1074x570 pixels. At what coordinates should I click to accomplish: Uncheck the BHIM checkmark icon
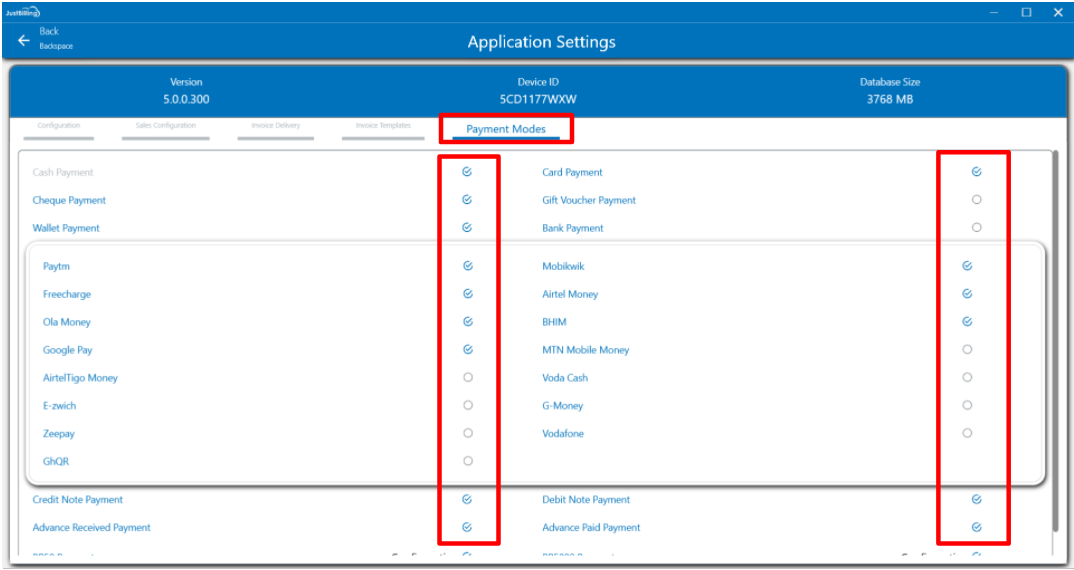click(967, 322)
